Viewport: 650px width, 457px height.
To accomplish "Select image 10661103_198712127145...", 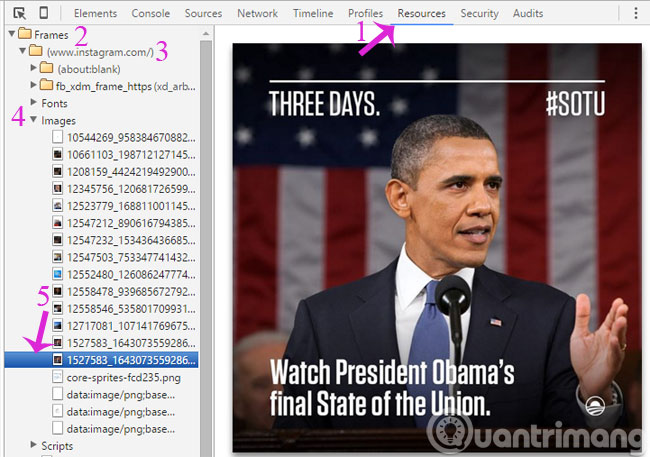I will pyautogui.click(x=131, y=155).
